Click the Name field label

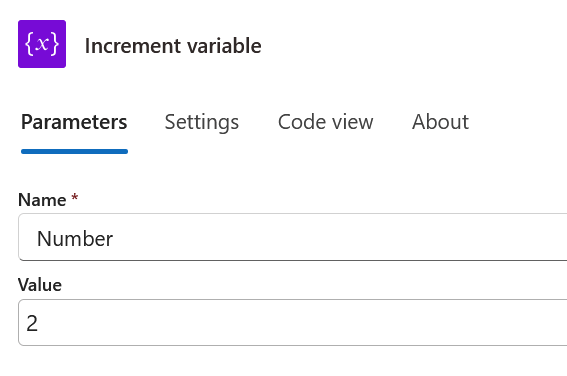[x=42, y=200]
